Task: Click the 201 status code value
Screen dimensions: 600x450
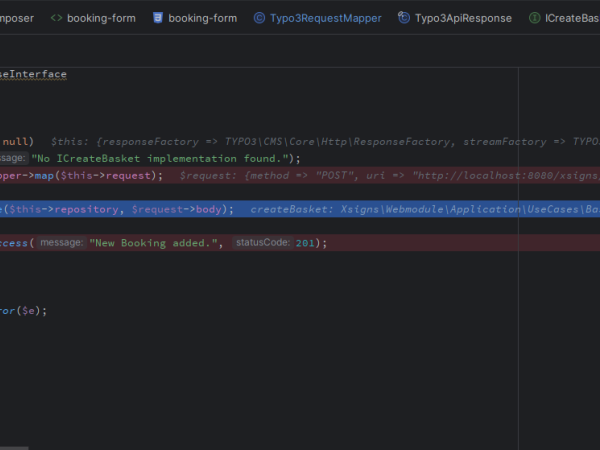Action: click(x=308, y=243)
